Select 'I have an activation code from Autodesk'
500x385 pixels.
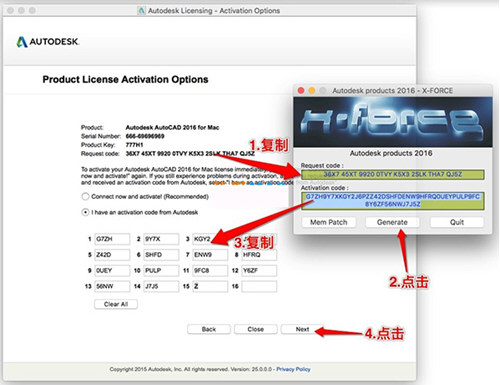click(x=85, y=212)
